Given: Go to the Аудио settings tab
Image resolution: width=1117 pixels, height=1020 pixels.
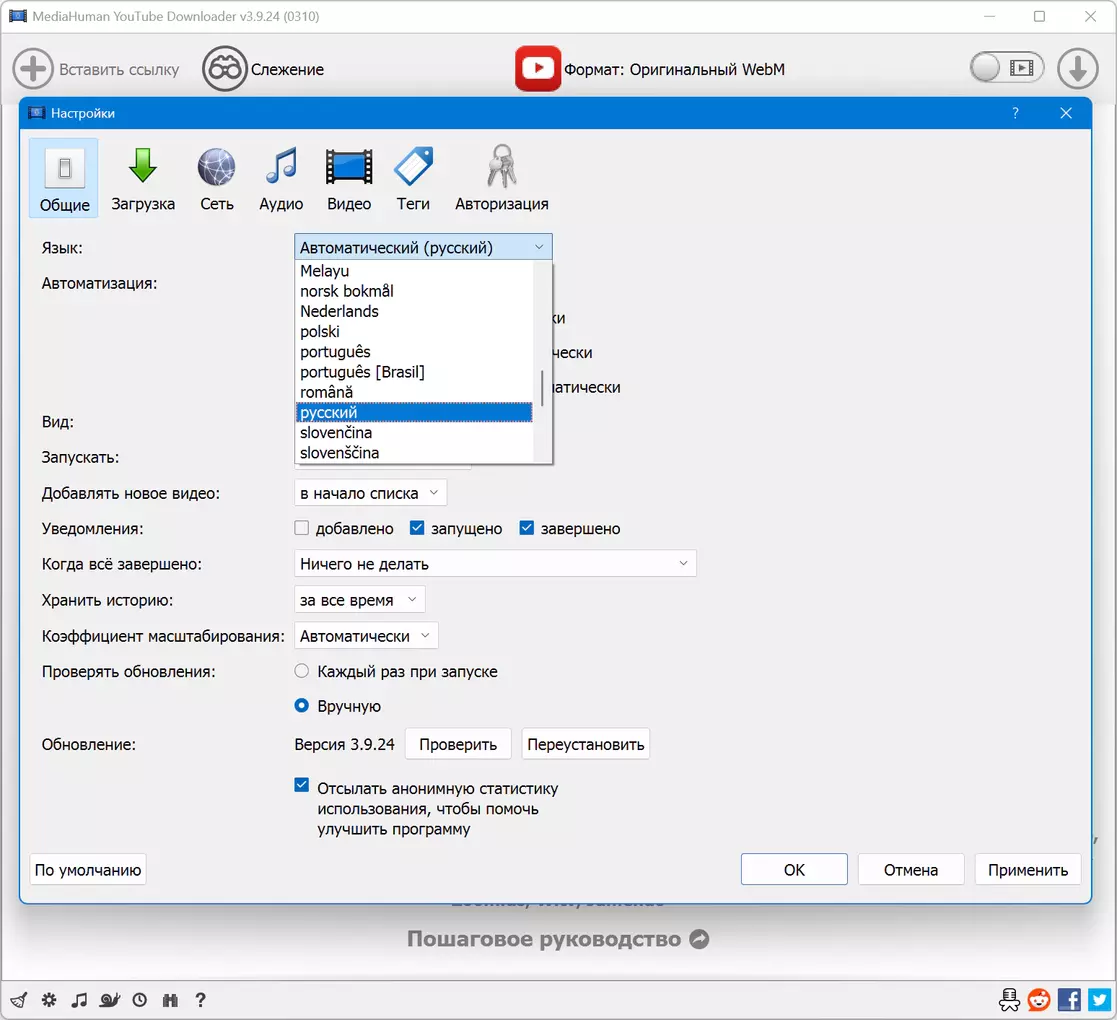Looking at the screenshot, I should pos(281,178).
